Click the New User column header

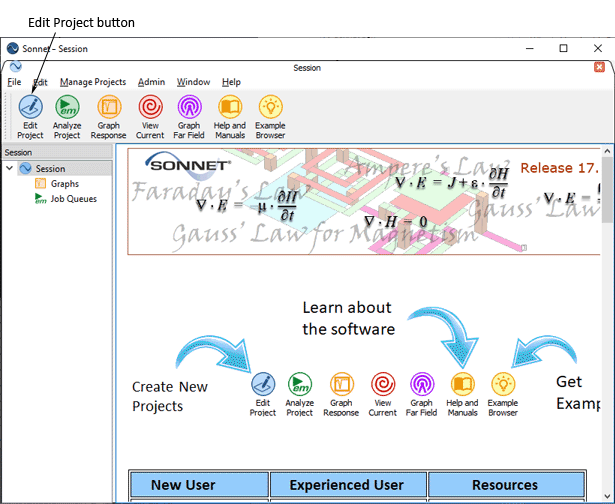coord(199,485)
